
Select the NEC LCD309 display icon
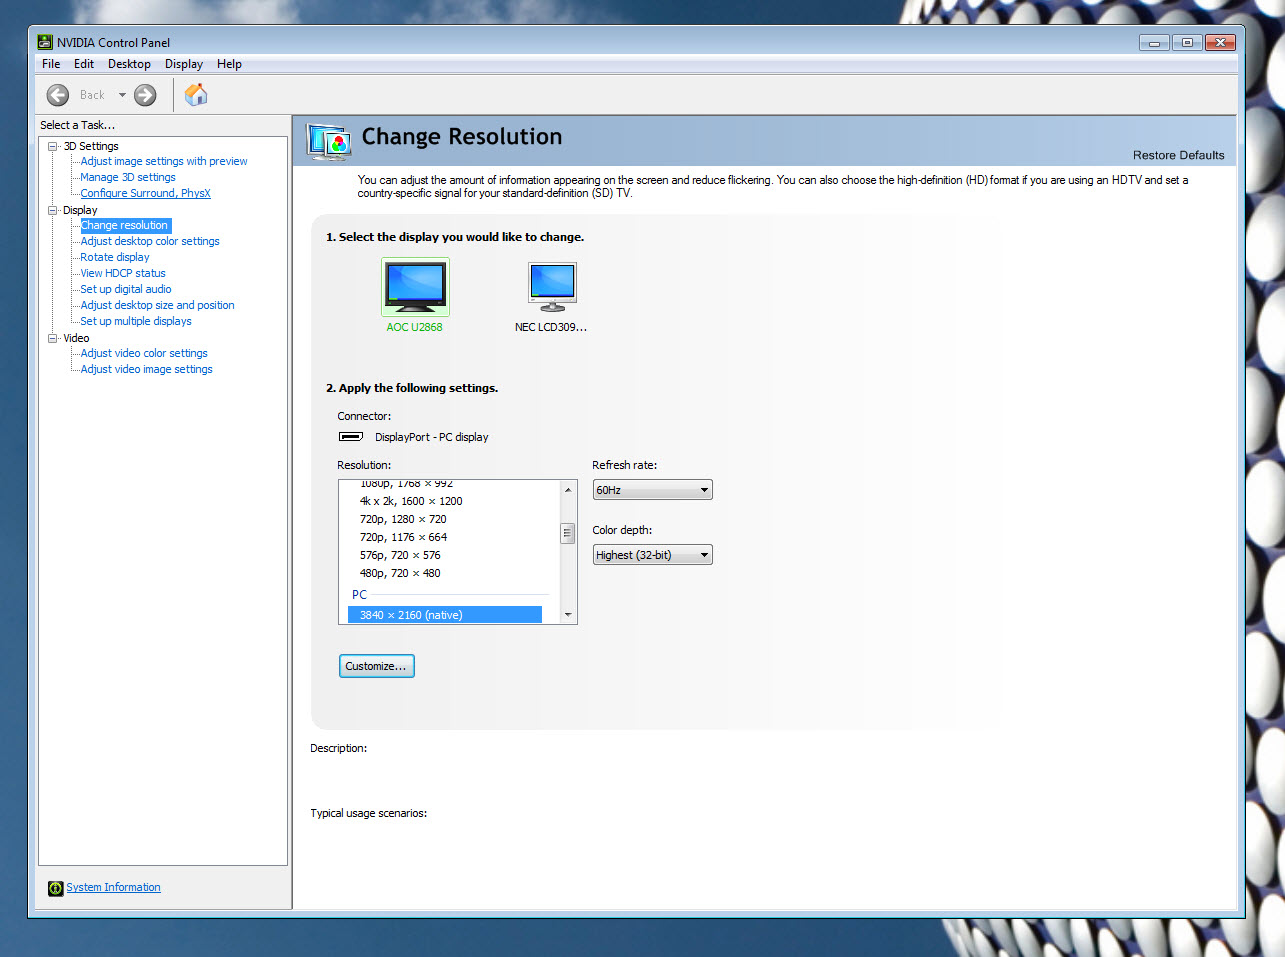pyautogui.click(x=552, y=287)
